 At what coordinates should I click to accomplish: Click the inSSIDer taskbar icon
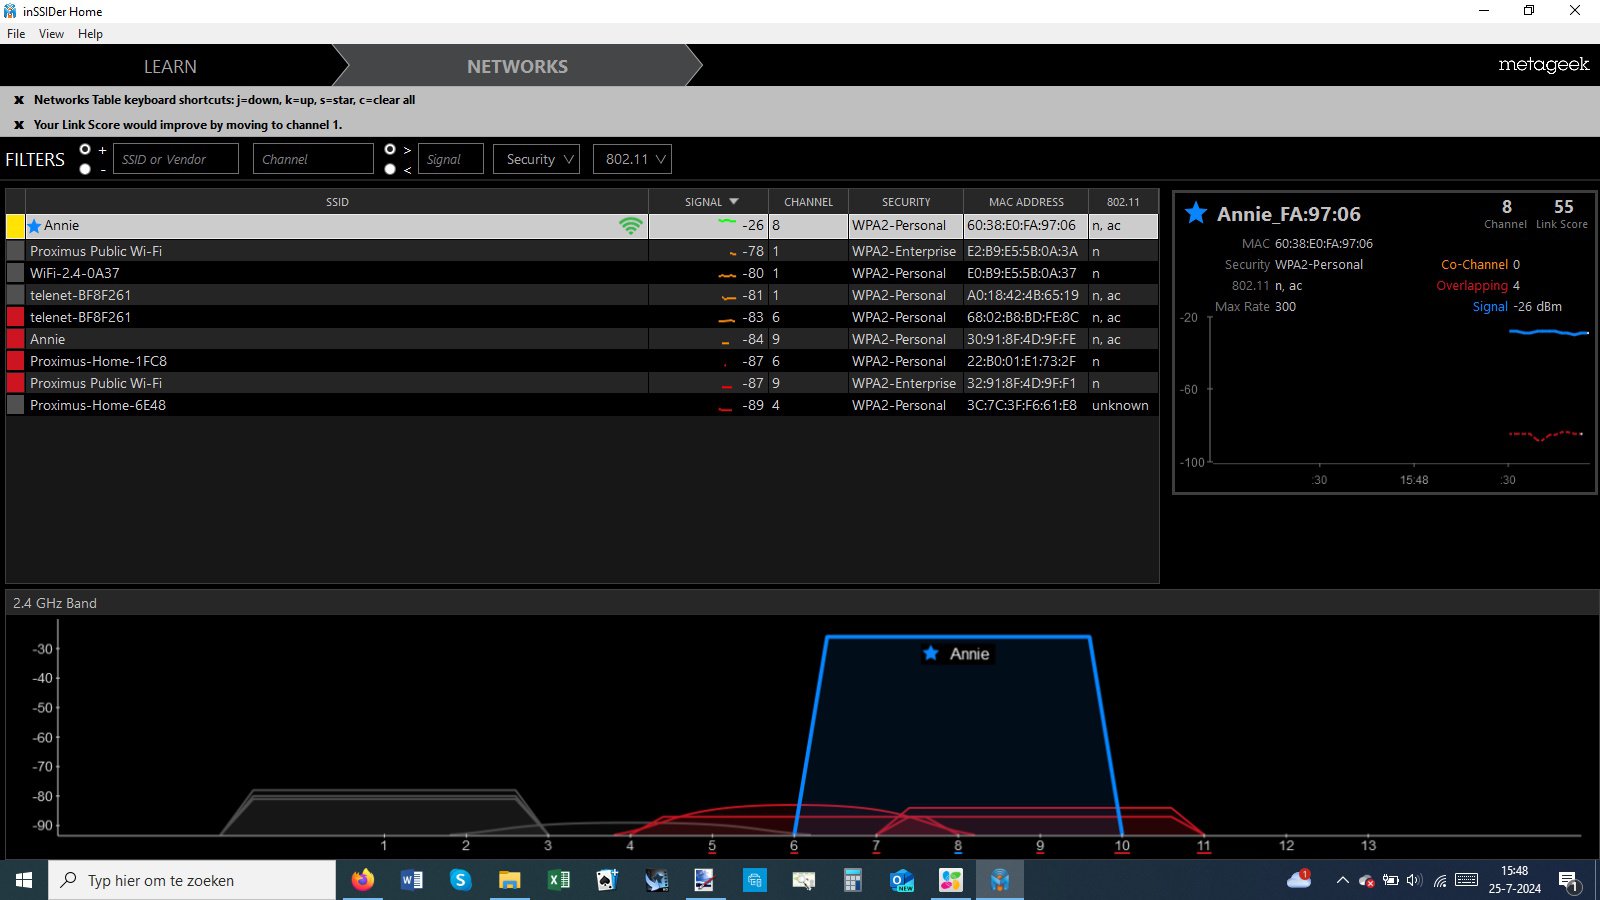click(x=999, y=880)
